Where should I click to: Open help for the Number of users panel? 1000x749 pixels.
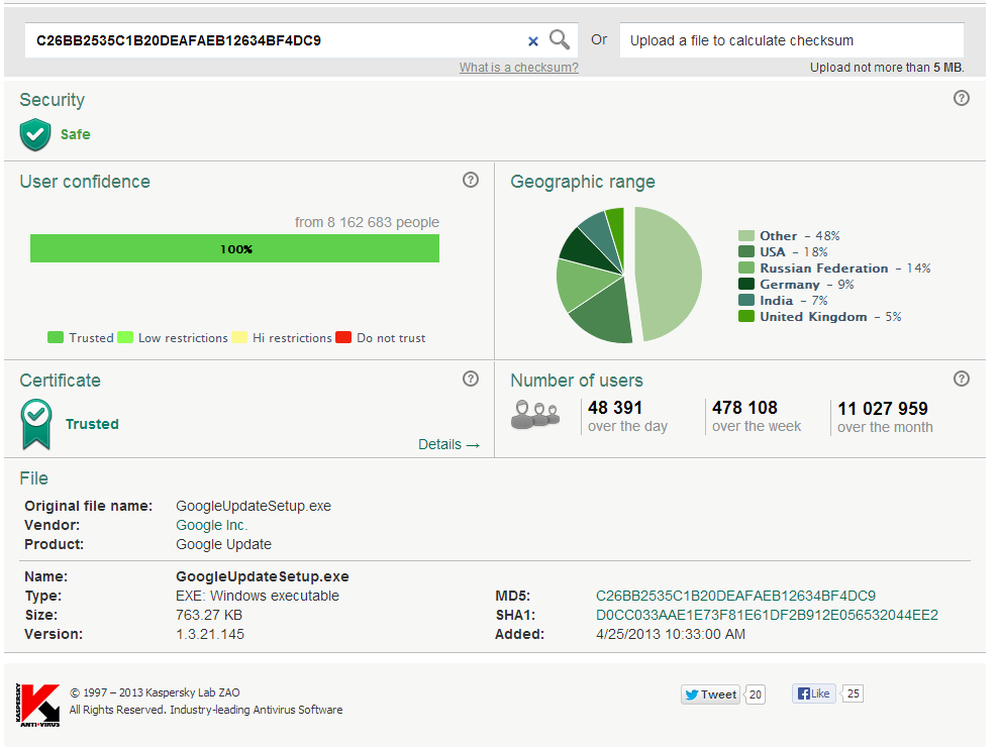click(x=961, y=379)
